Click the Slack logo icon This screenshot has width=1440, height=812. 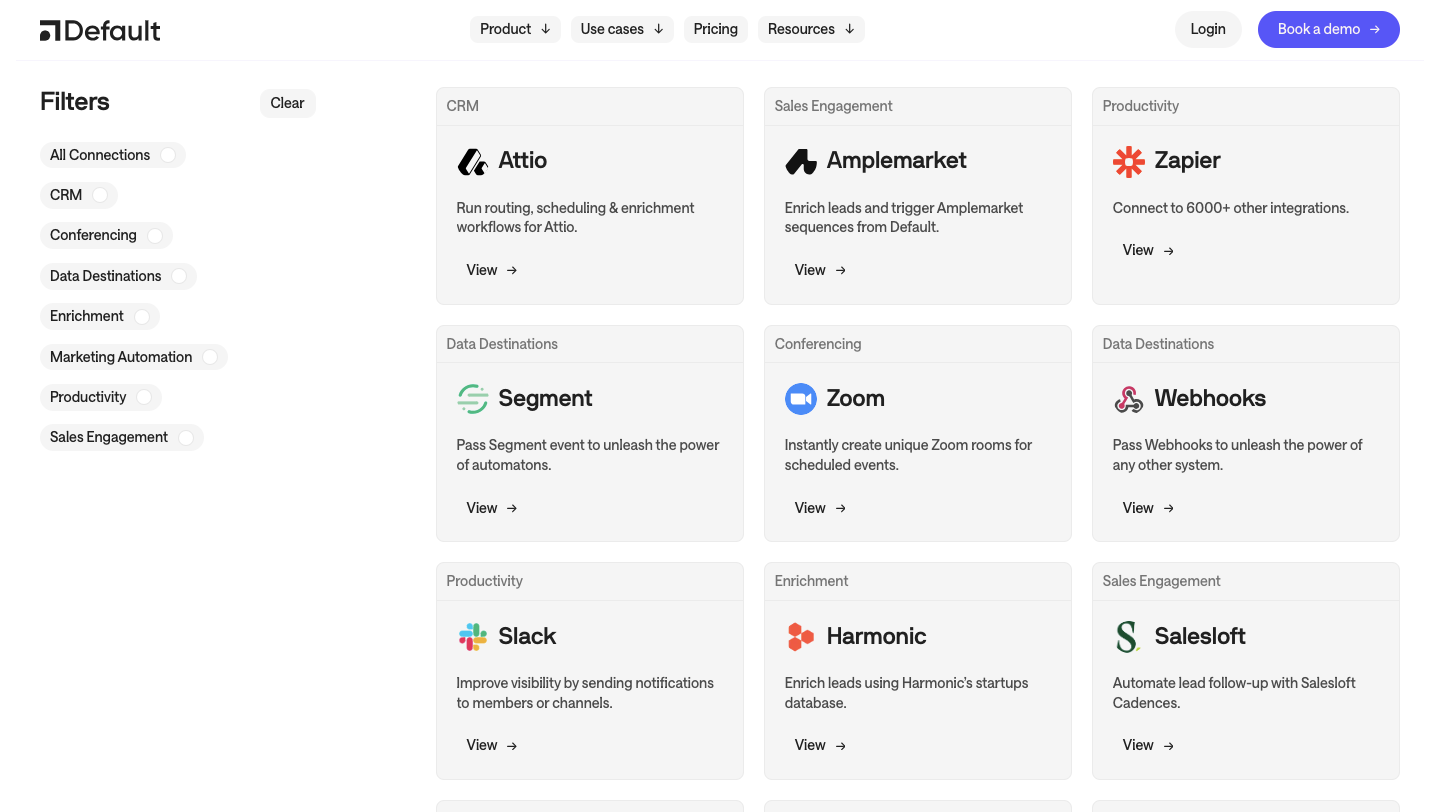[x=472, y=637]
